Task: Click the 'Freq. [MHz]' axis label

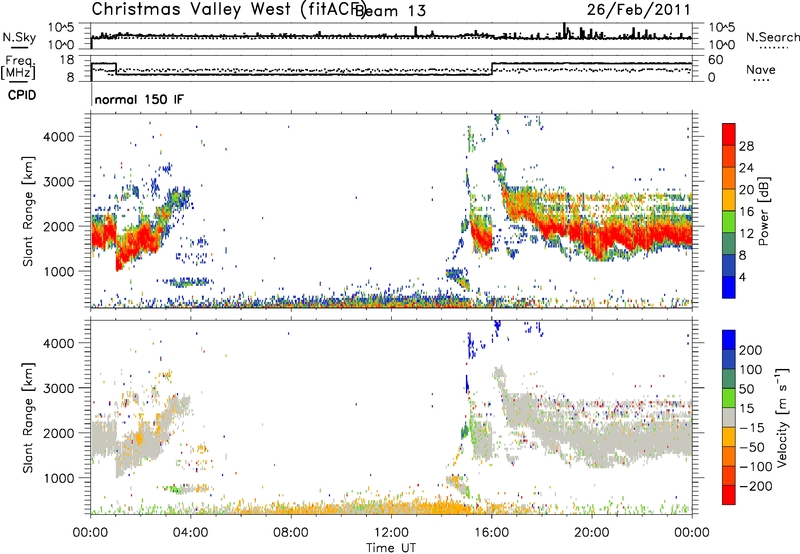Action: click(x=19, y=67)
